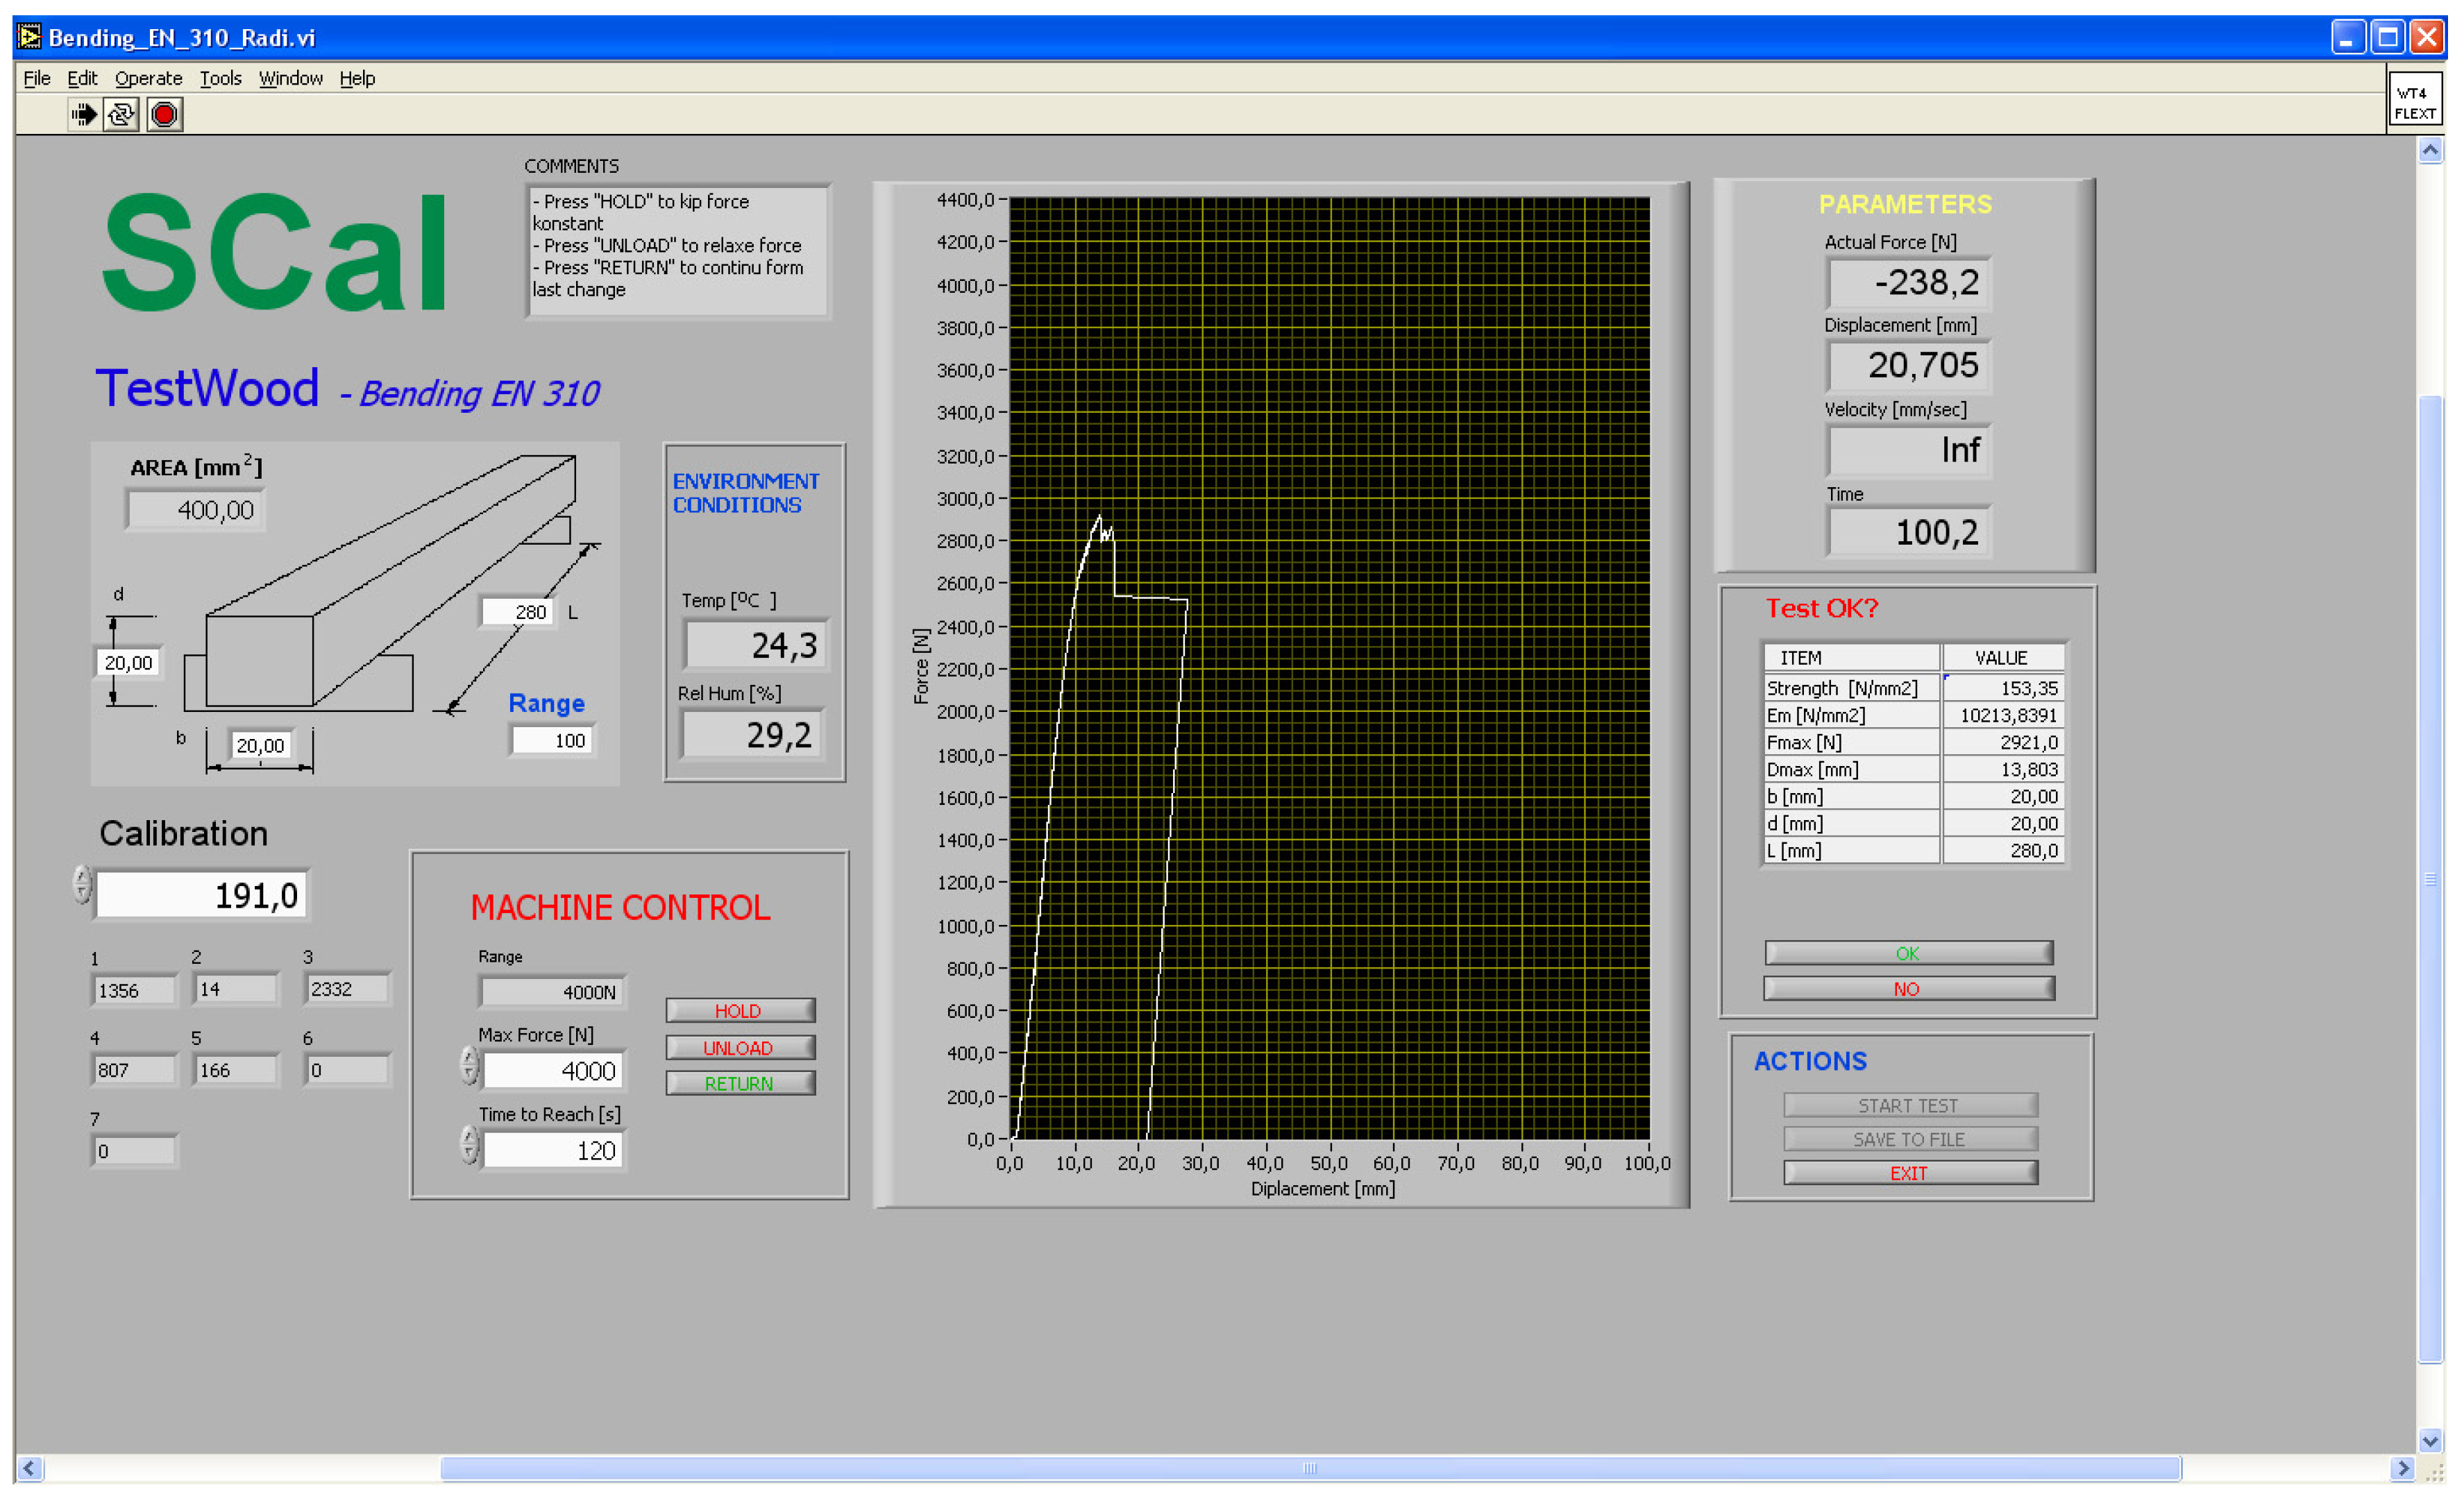Image resolution: width=2464 pixels, height=1505 pixels.
Task: Click the horizontal scrollbar left arrow
Action: [x=29, y=1468]
